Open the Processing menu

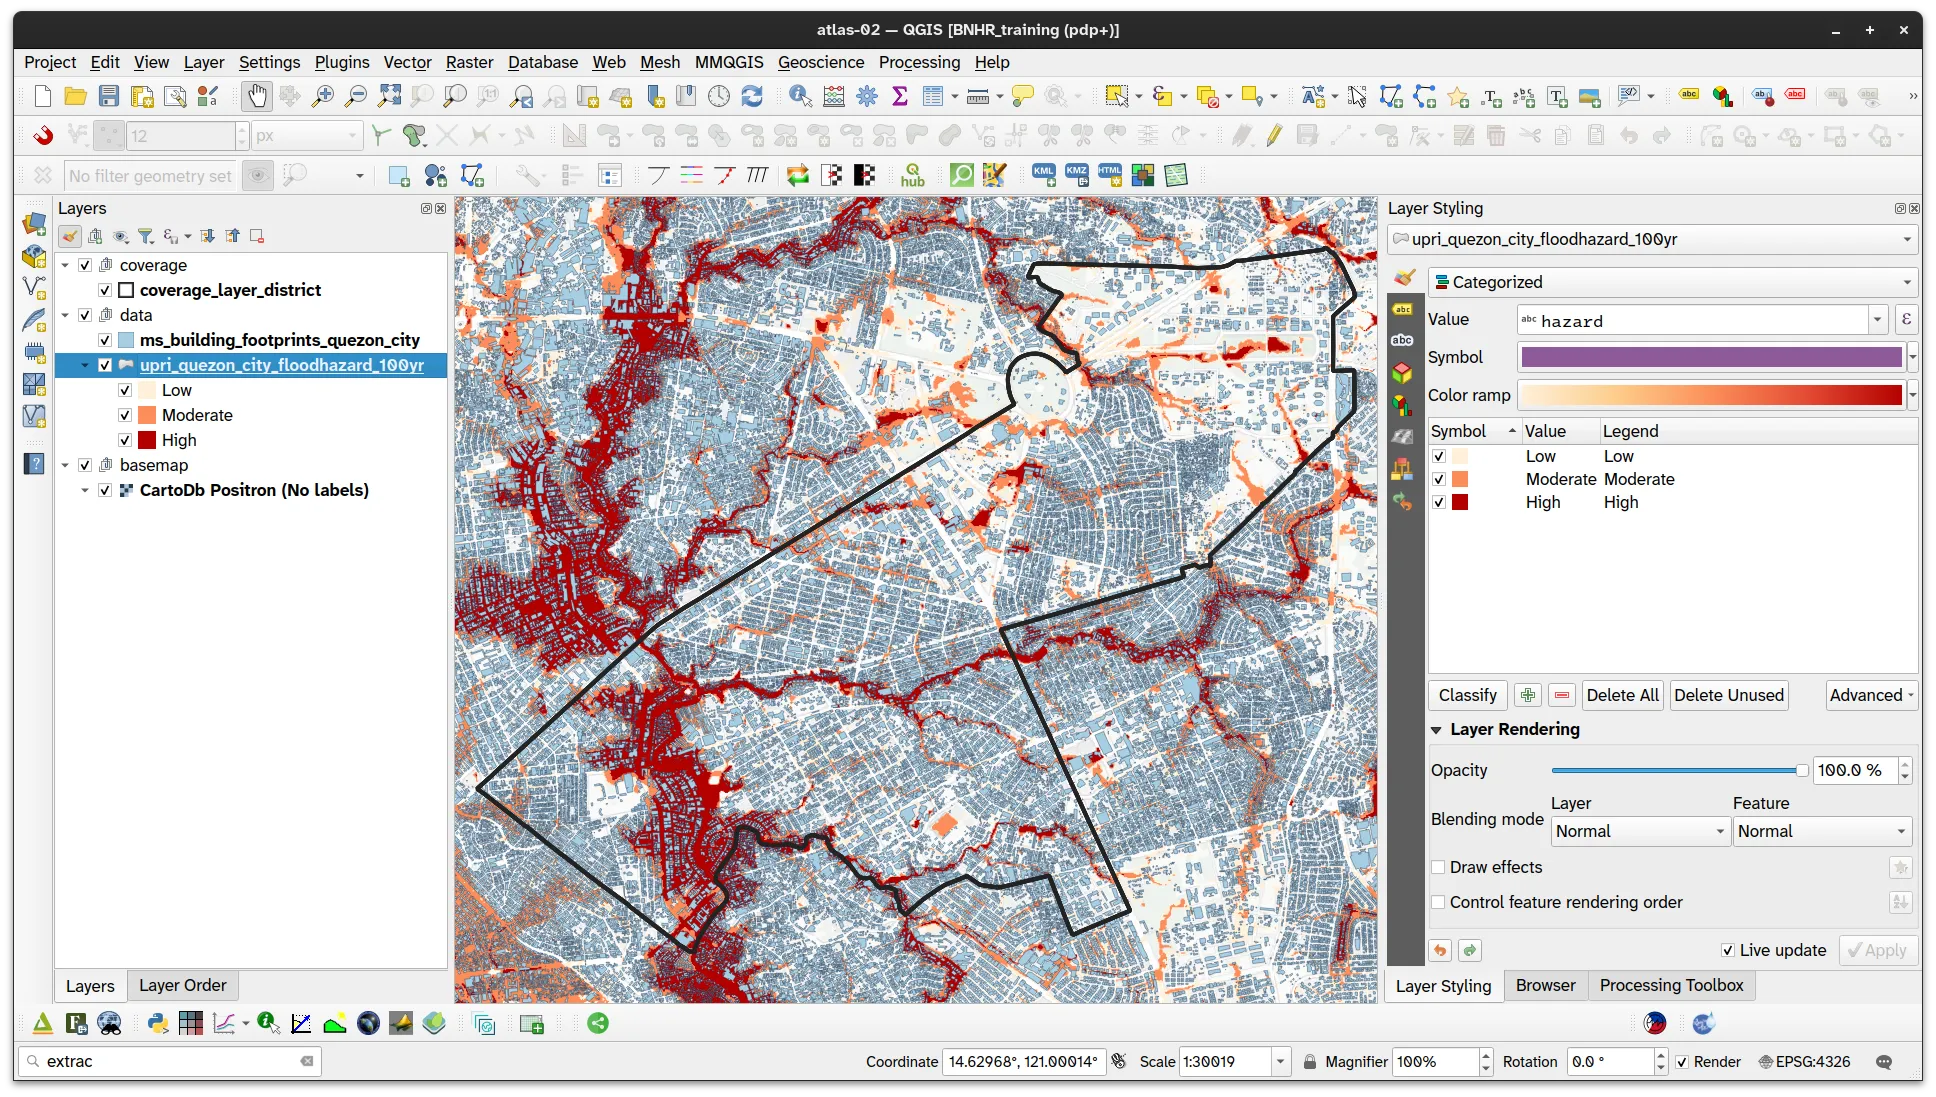(919, 62)
